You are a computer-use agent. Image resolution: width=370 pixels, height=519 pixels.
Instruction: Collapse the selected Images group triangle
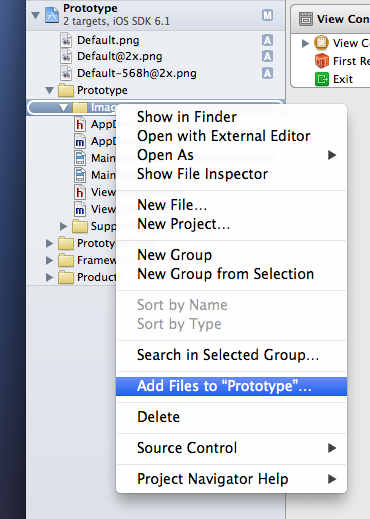click(x=64, y=107)
